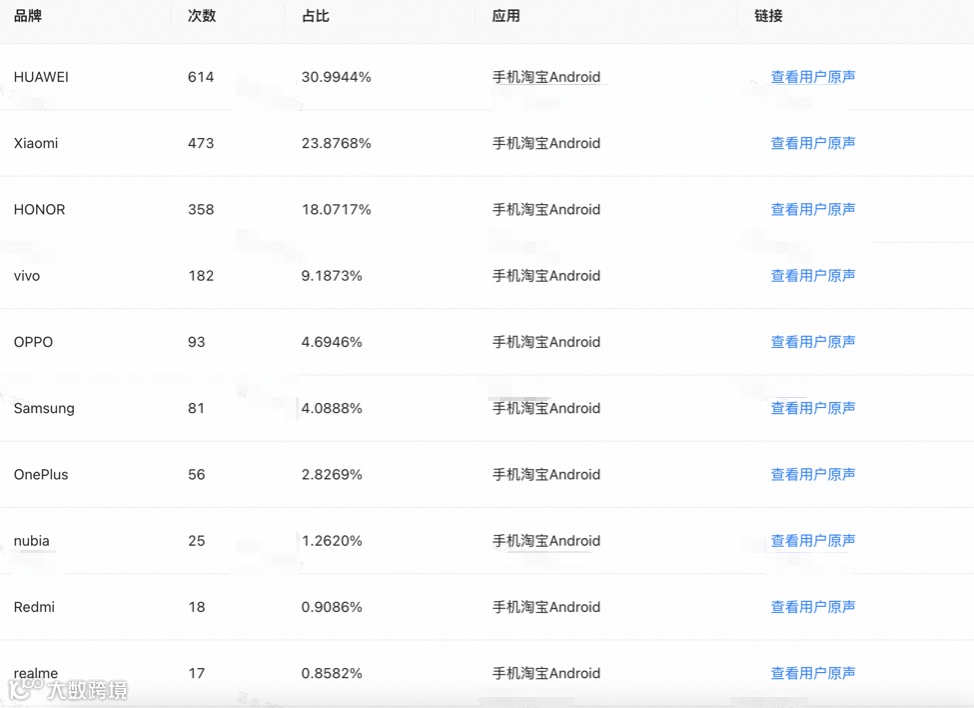The height and width of the screenshot is (708, 974).
Task: Click the 品牌 column header
Action: 28,16
